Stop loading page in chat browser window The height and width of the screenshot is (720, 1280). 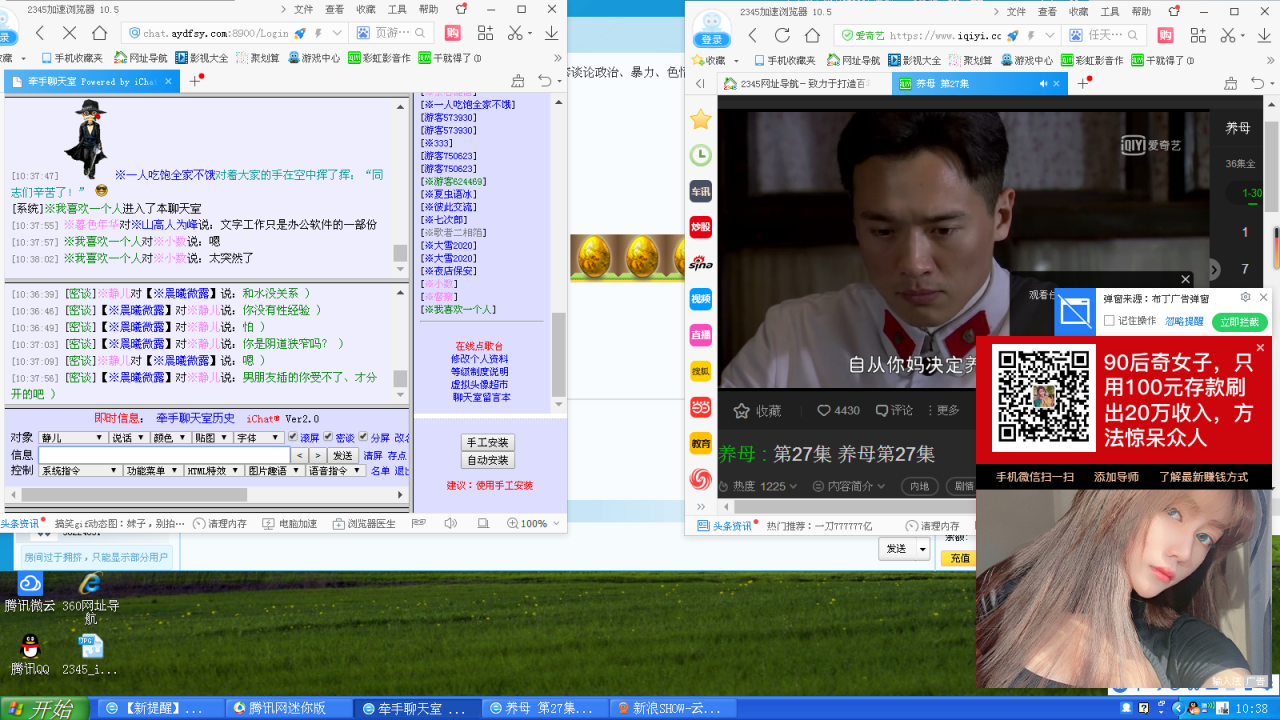[x=70, y=33]
